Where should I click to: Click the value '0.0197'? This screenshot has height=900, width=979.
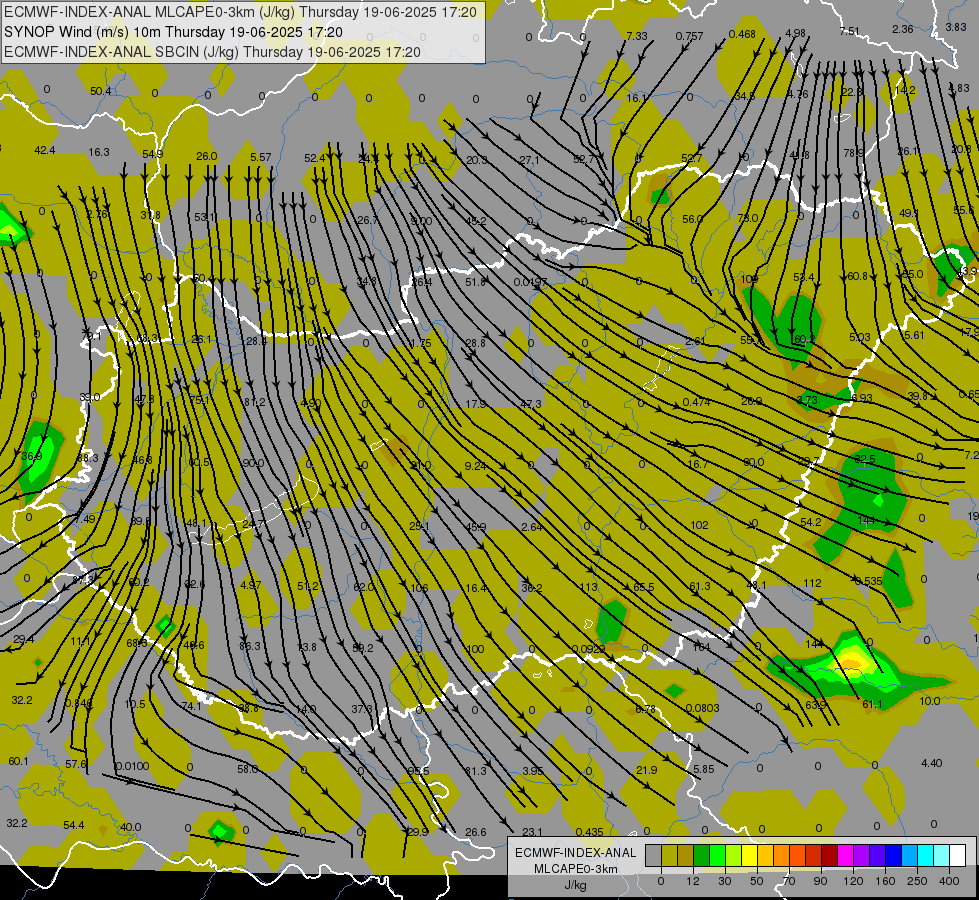pyautogui.click(x=530, y=282)
